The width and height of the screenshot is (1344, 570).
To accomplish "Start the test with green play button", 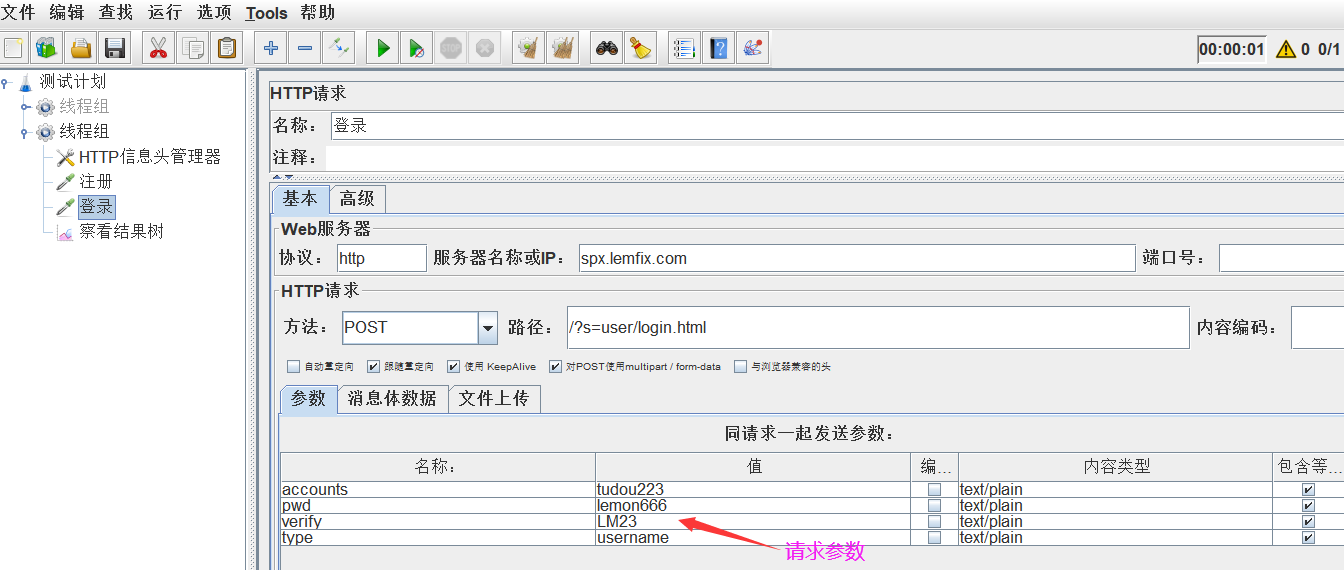I will tap(382, 48).
